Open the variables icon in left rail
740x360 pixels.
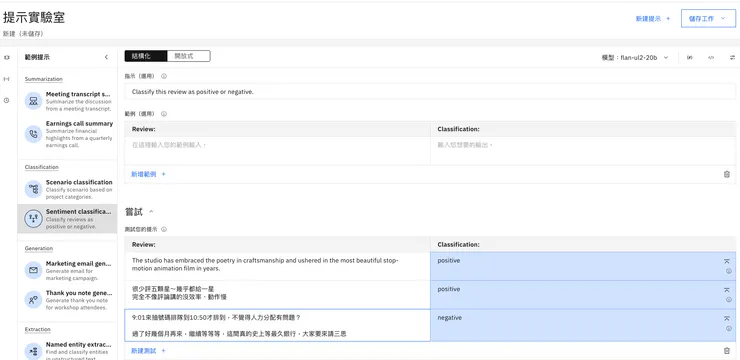point(7,79)
